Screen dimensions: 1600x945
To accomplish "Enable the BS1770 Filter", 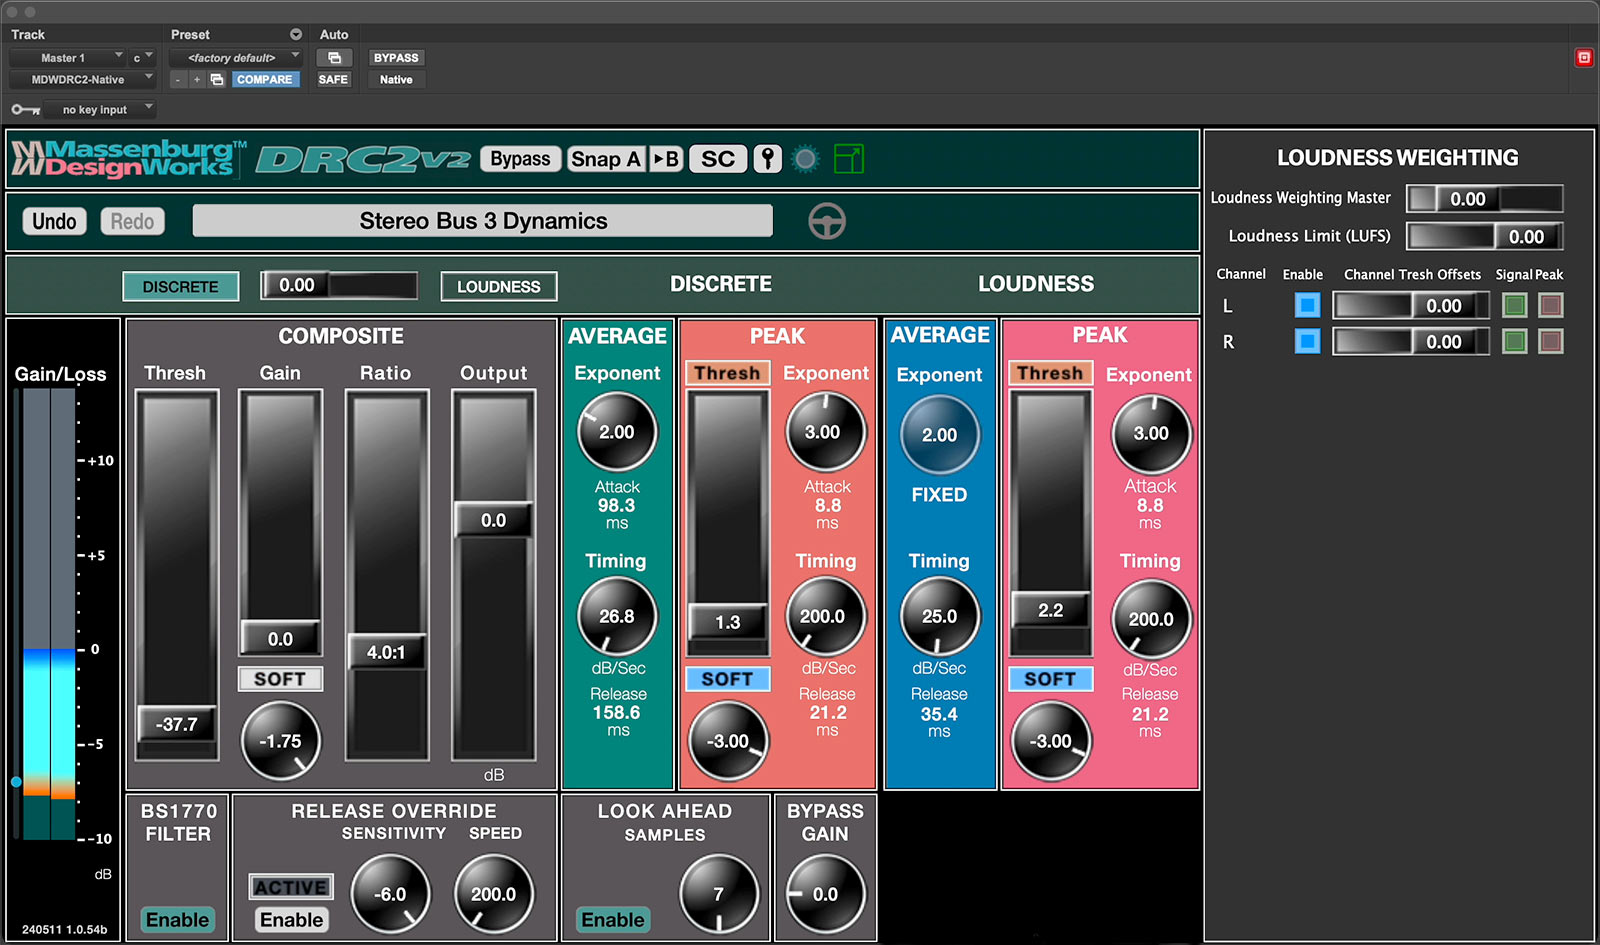I will [177, 920].
